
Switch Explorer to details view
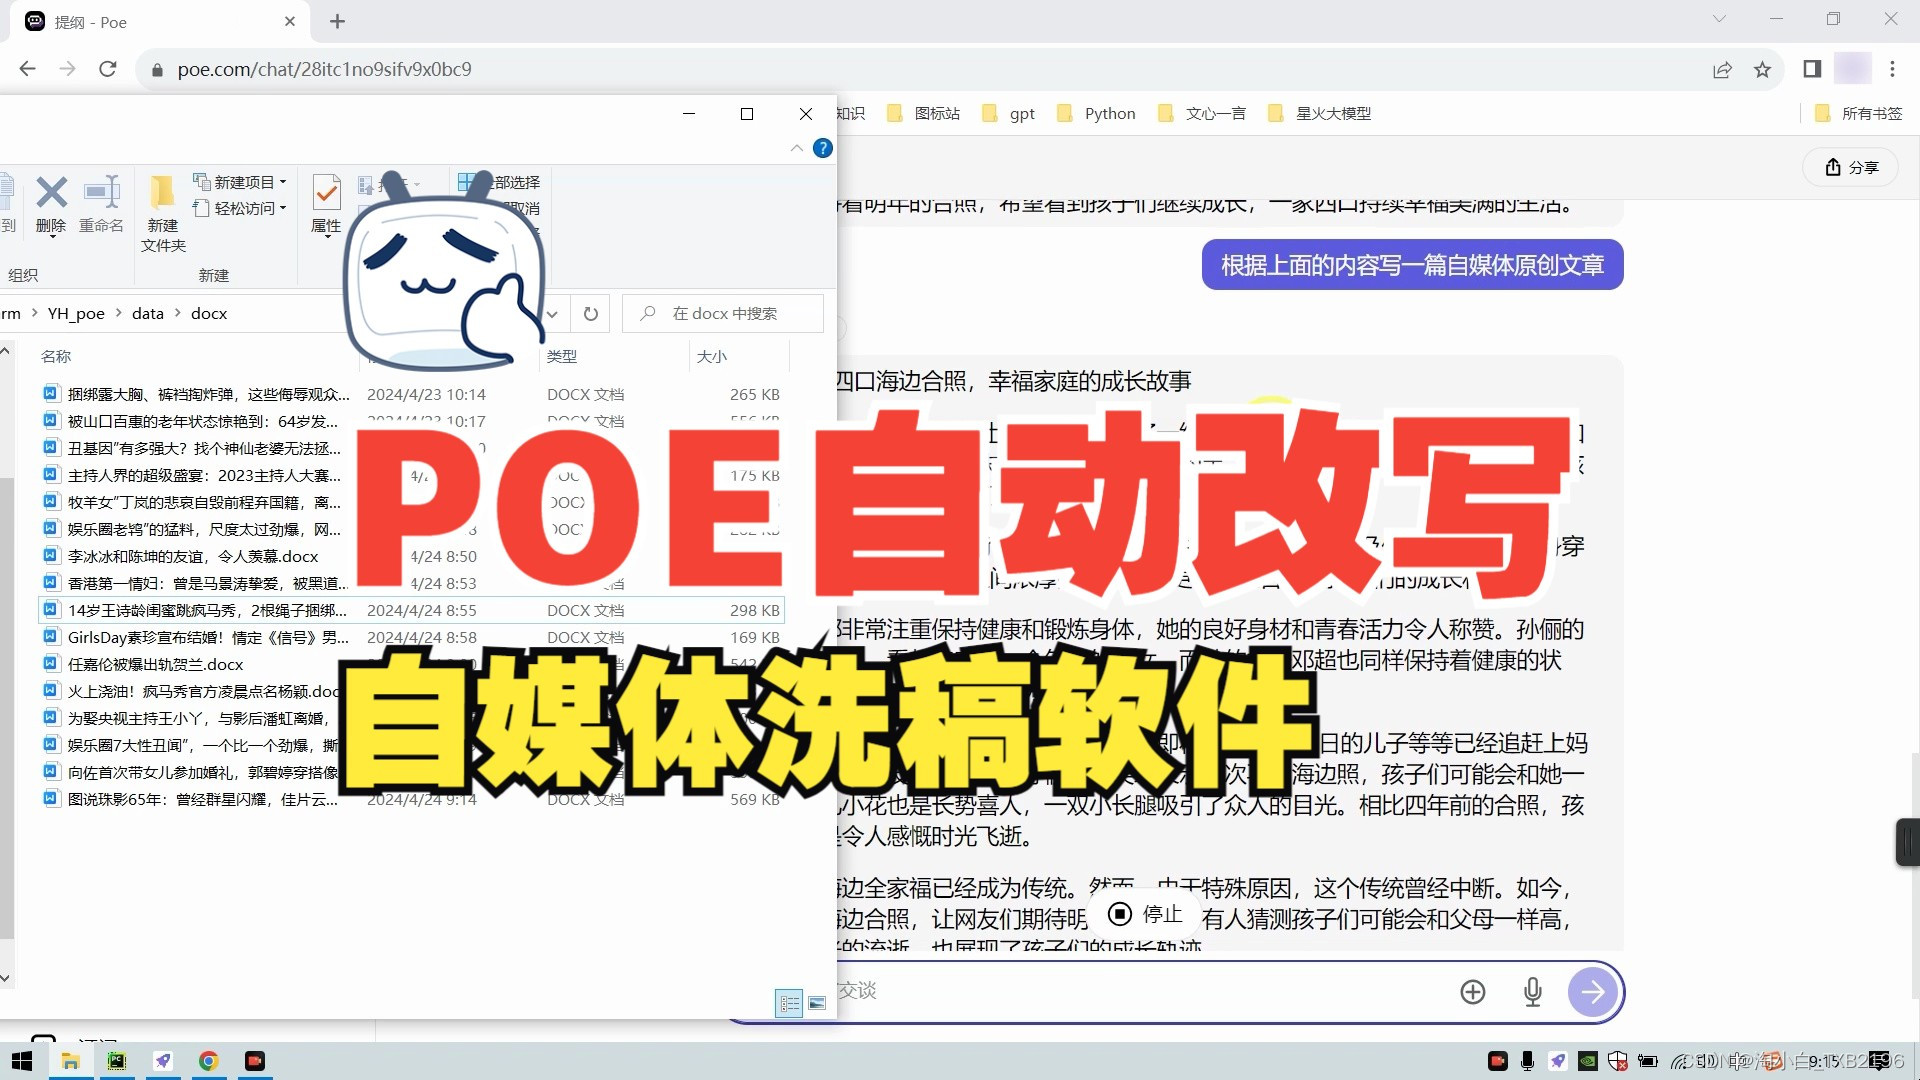(789, 1003)
